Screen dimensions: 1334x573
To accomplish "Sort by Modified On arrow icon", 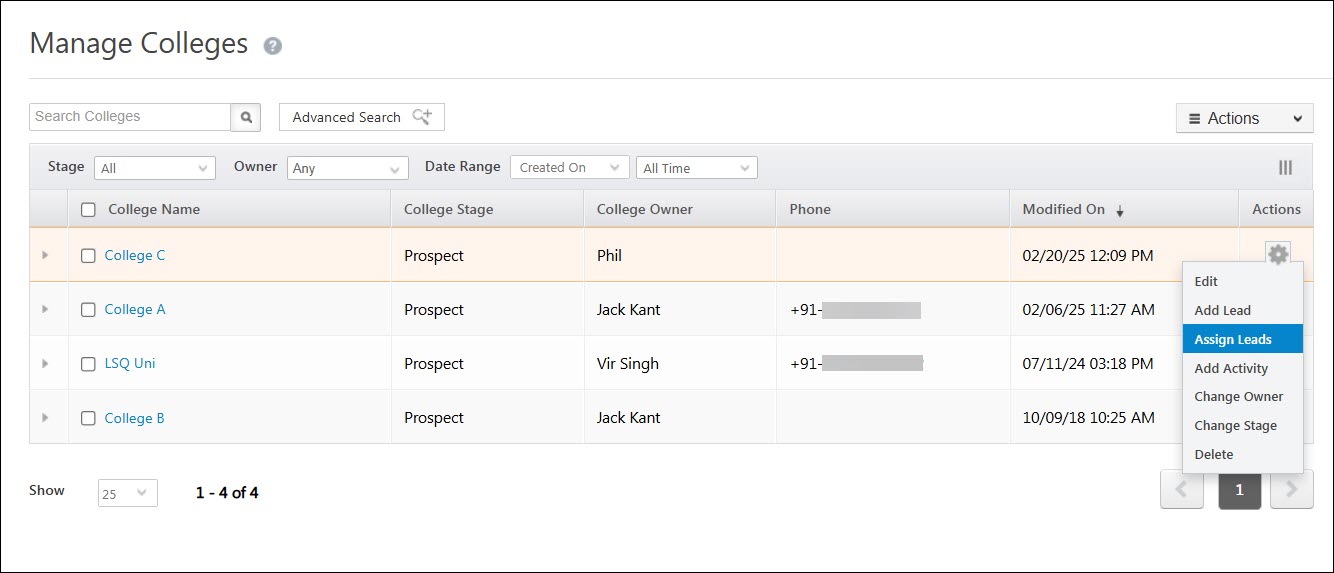I will 1120,211.
